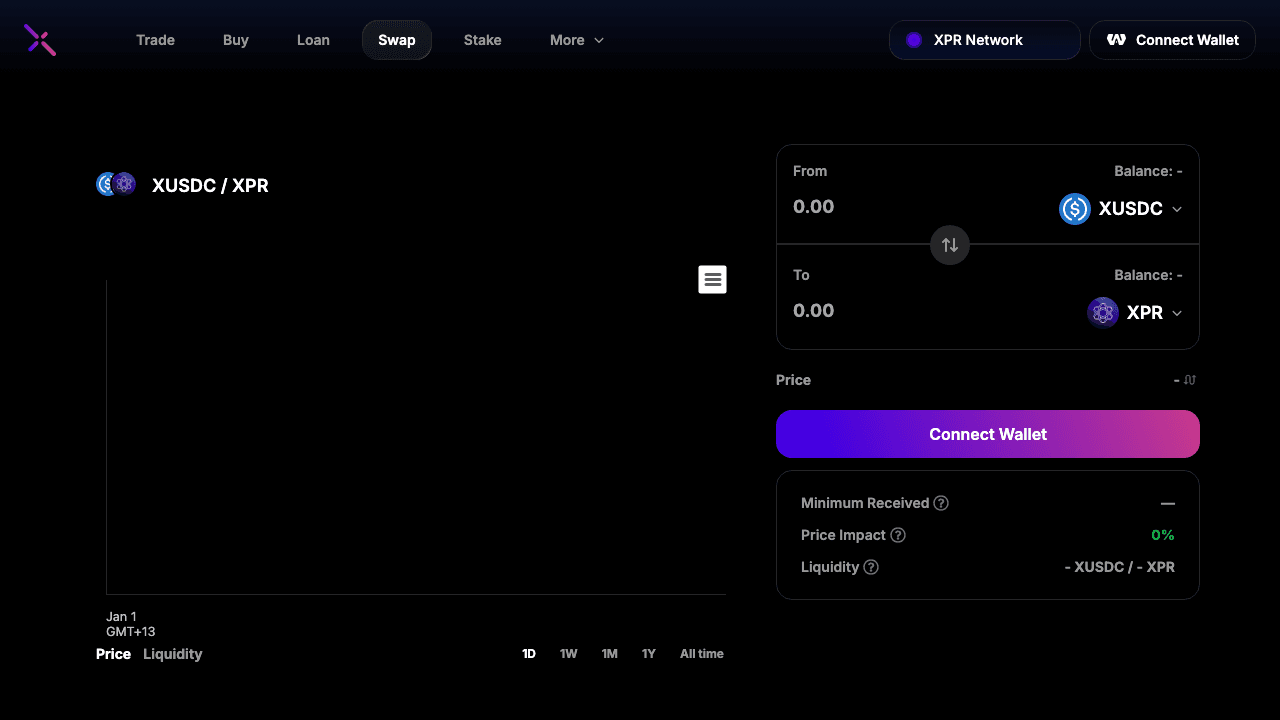Click the XPR Network globe icon
1280x720 pixels.
click(913, 40)
